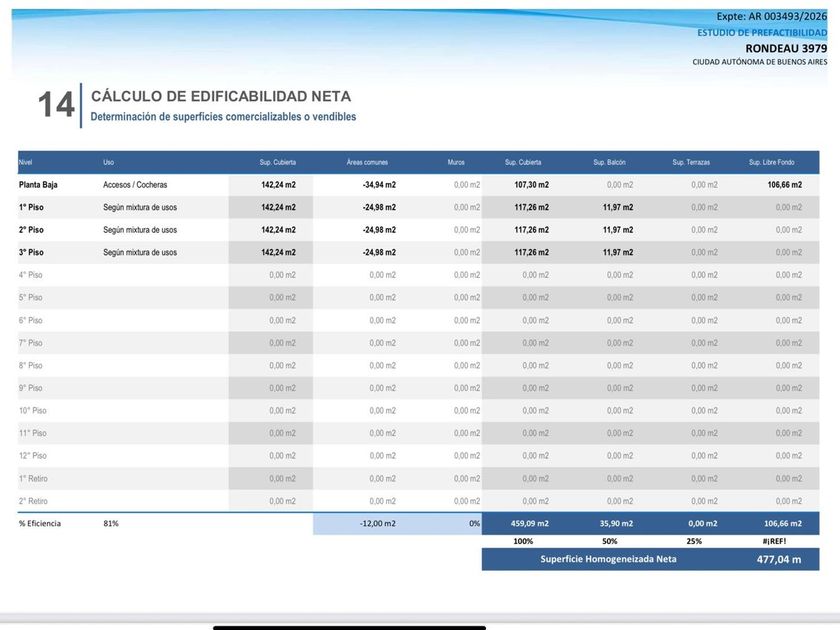Select the 'Sup. Balcón' column header
This screenshot has width=840, height=630.
609,162
